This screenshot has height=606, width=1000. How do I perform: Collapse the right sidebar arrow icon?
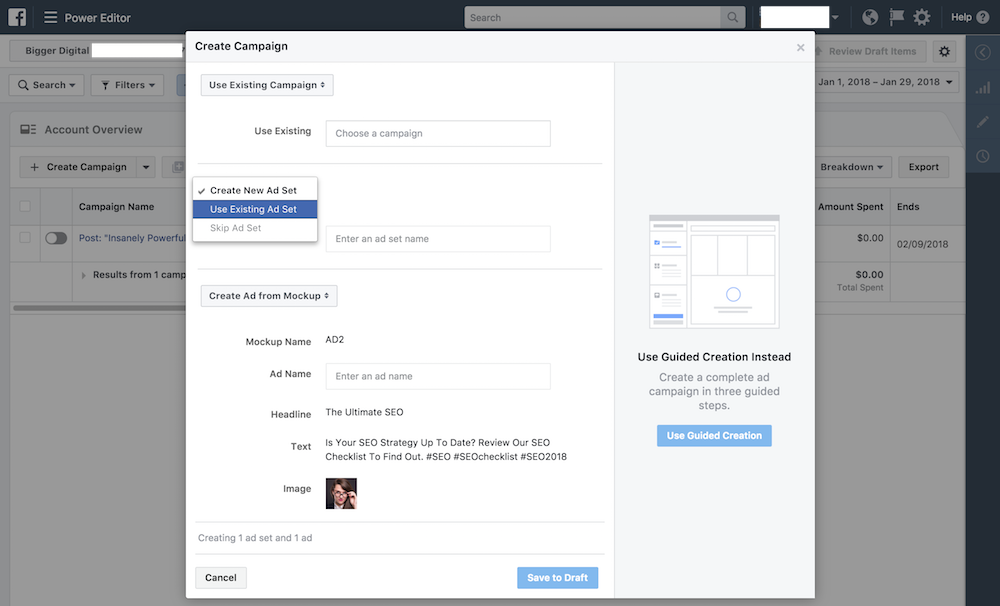click(x=983, y=52)
